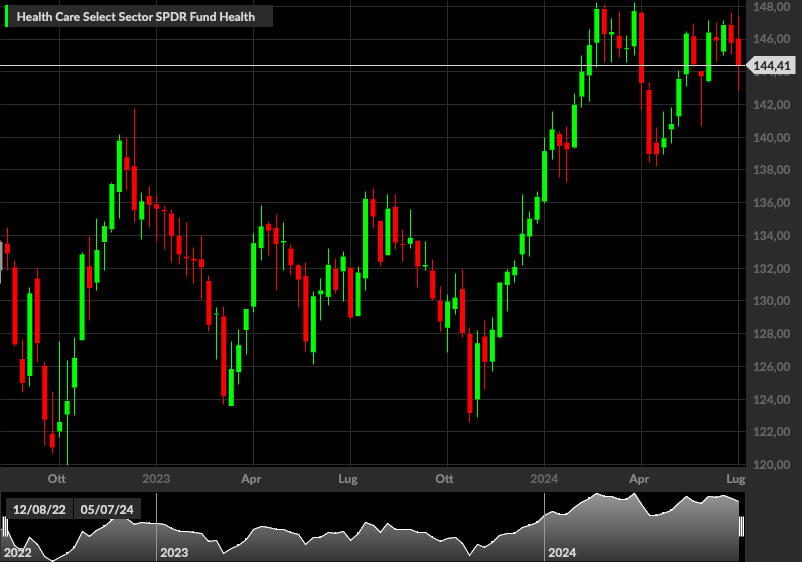Click the end date field 05/07/24
The image size is (802, 562).
[x=107, y=509]
